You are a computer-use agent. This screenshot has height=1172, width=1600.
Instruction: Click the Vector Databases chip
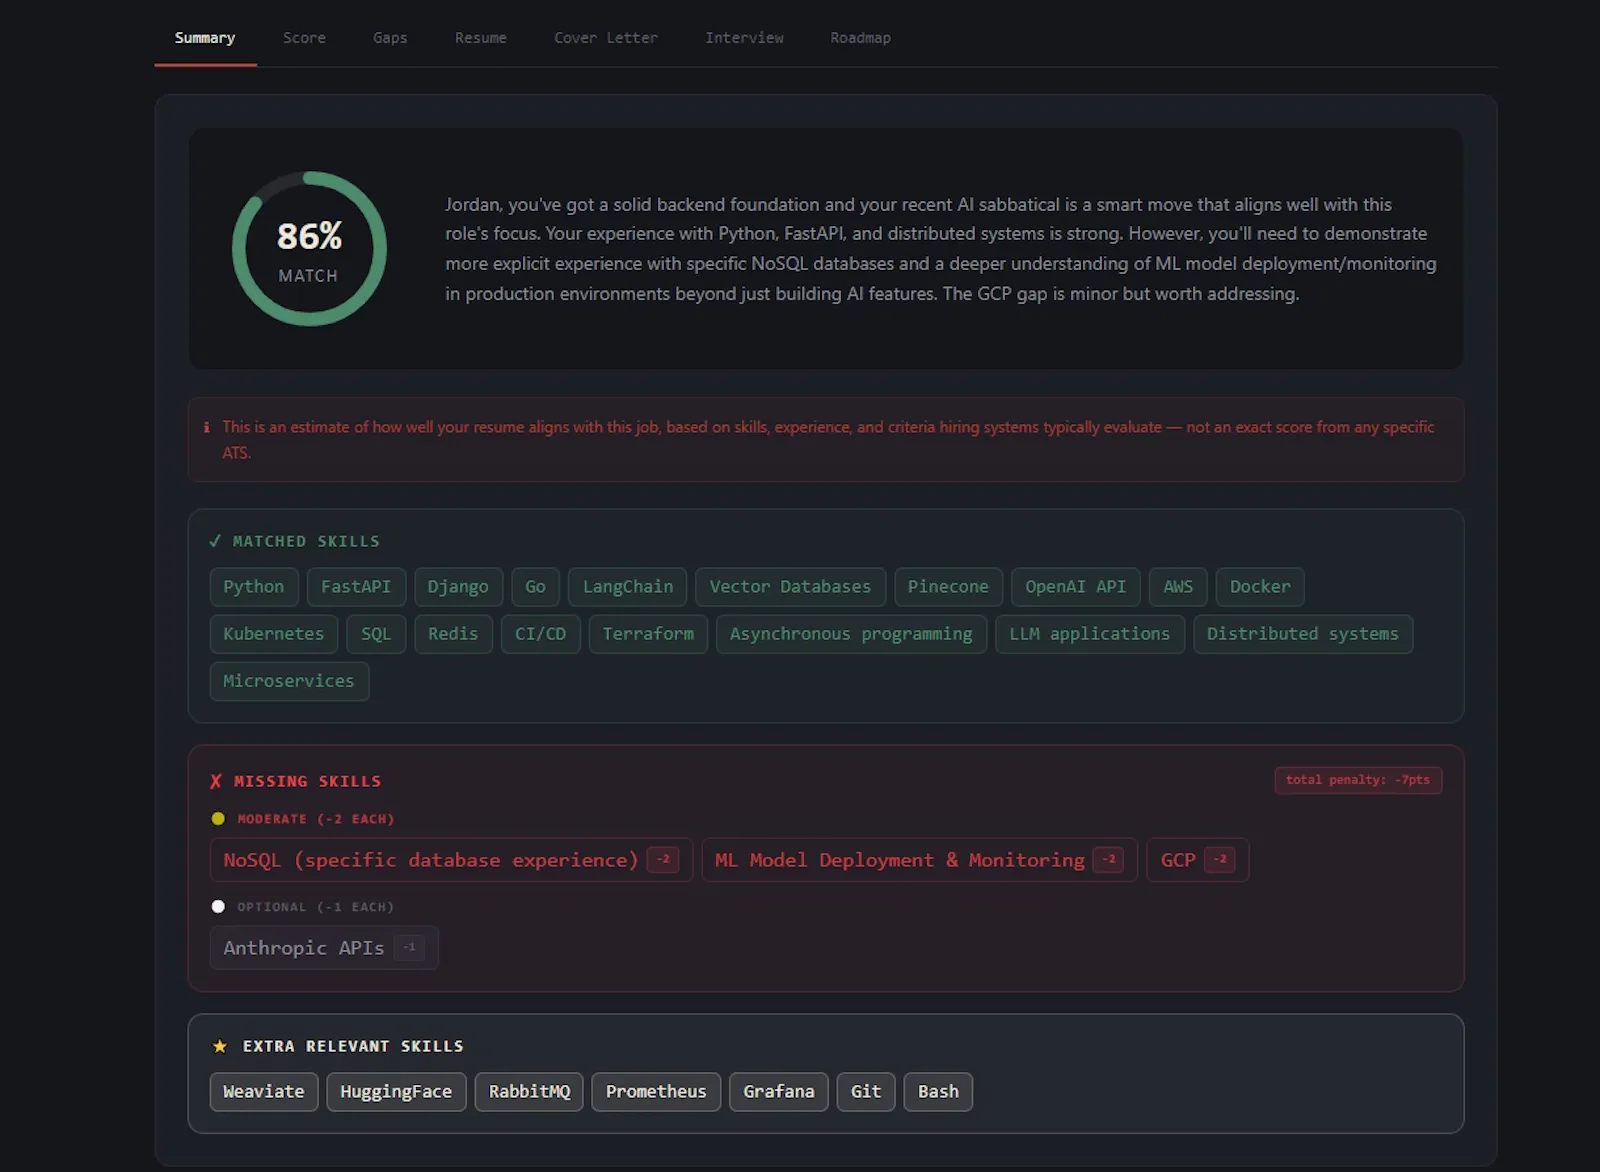(x=790, y=587)
